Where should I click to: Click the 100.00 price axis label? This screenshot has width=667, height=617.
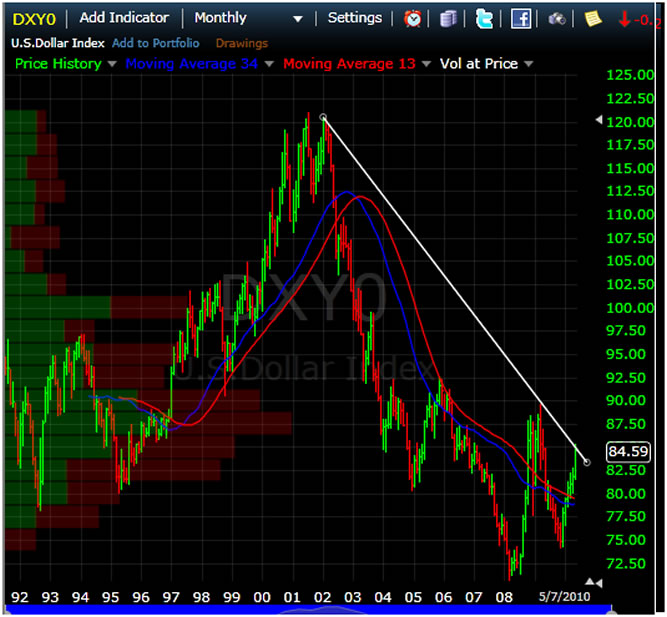tap(630, 308)
